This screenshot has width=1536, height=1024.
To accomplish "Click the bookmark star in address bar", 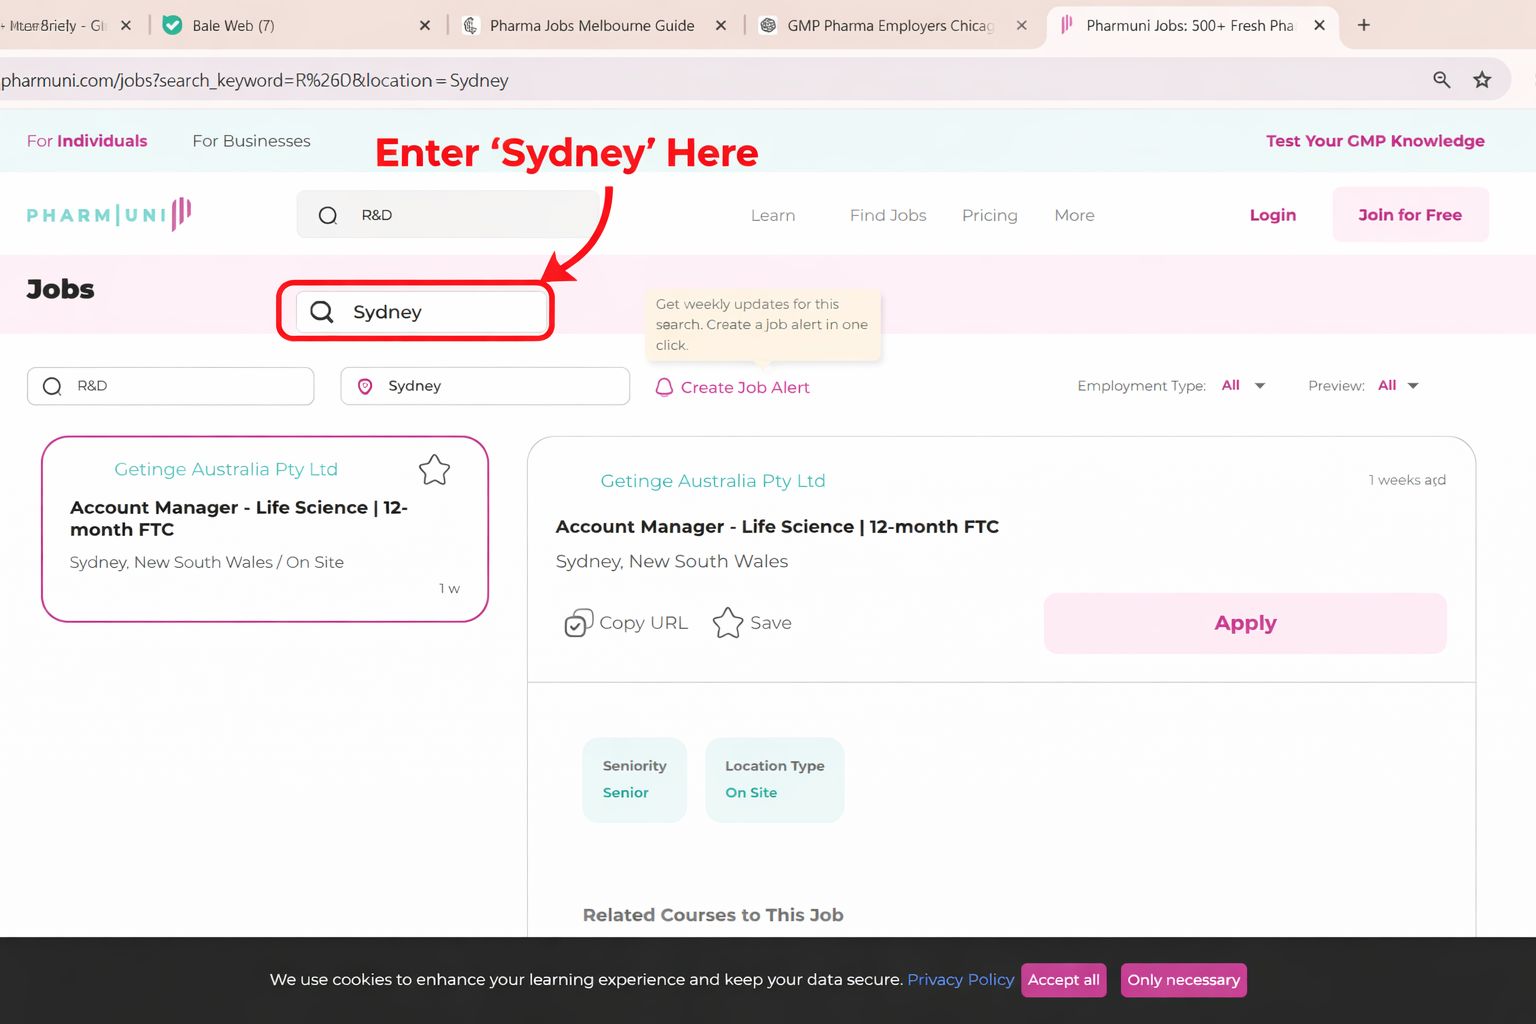I will 1482,80.
